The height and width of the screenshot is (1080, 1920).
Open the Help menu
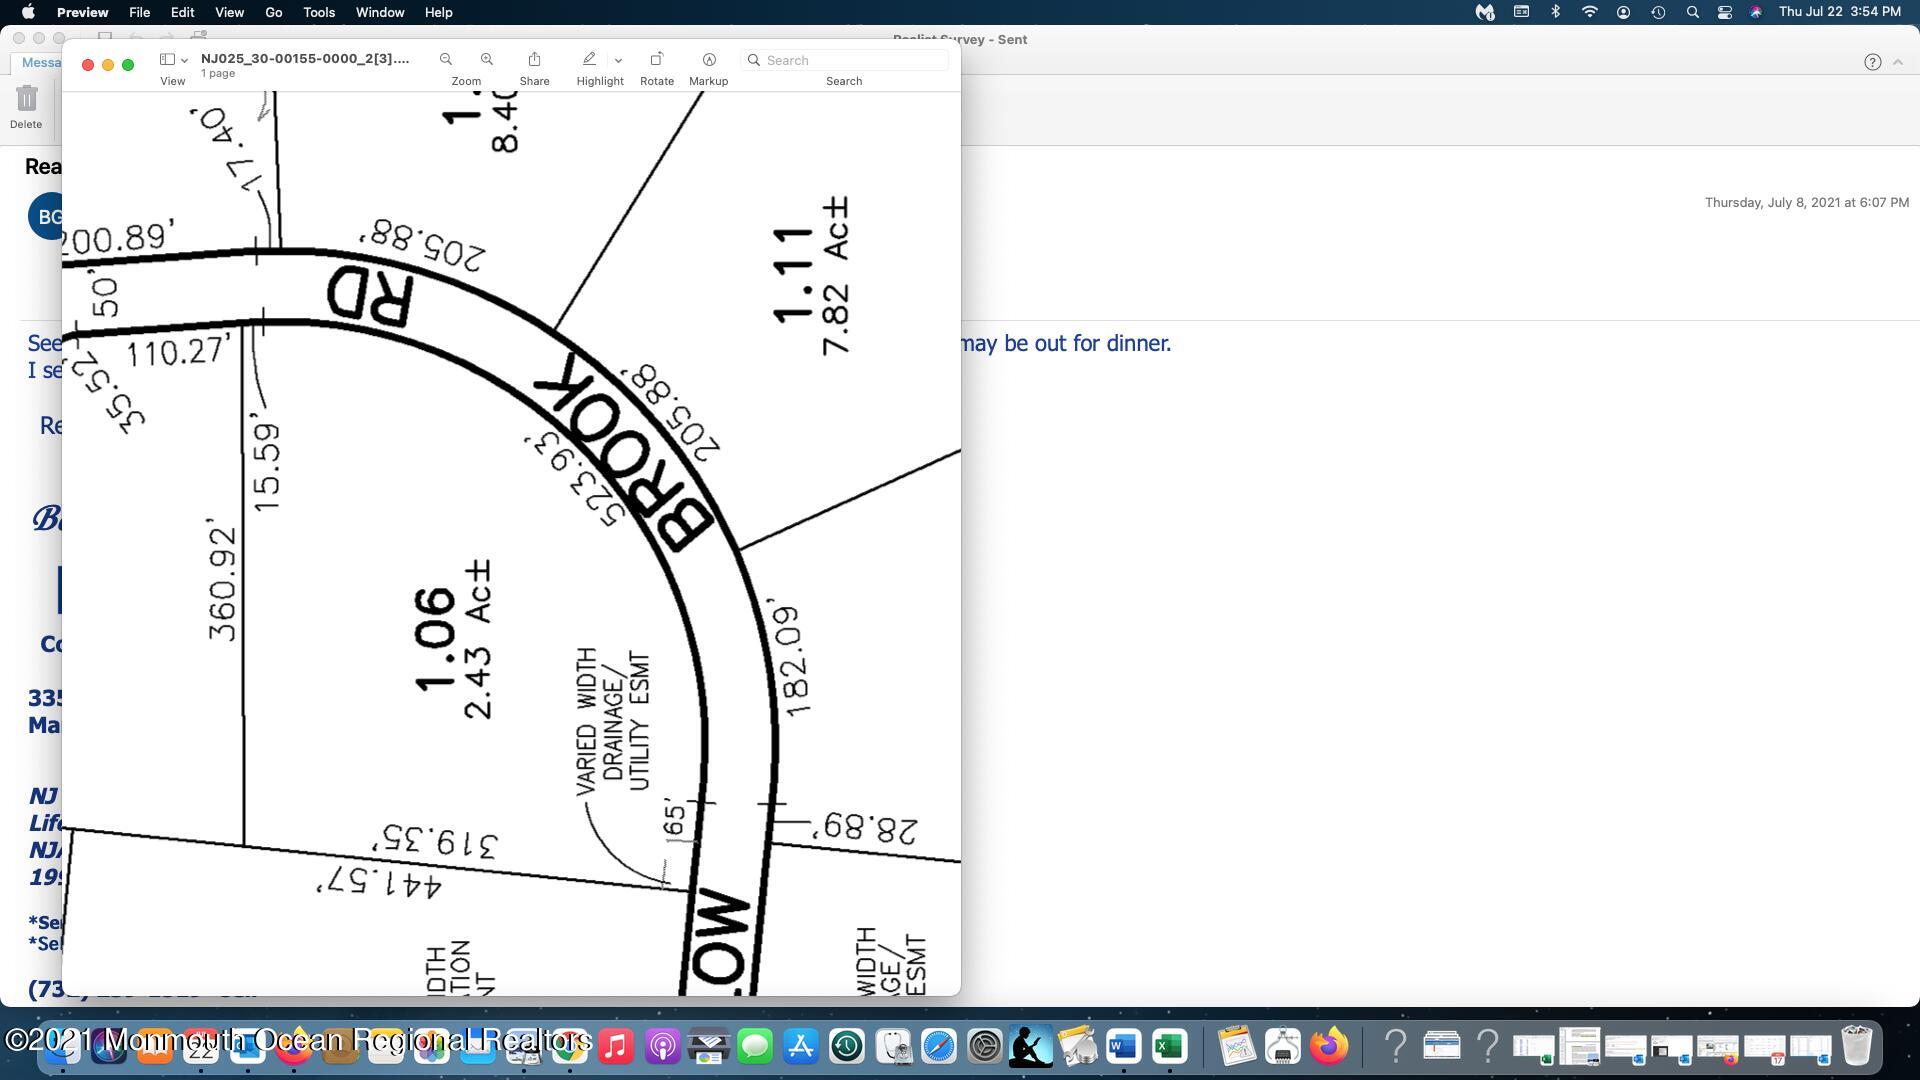[438, 12]
